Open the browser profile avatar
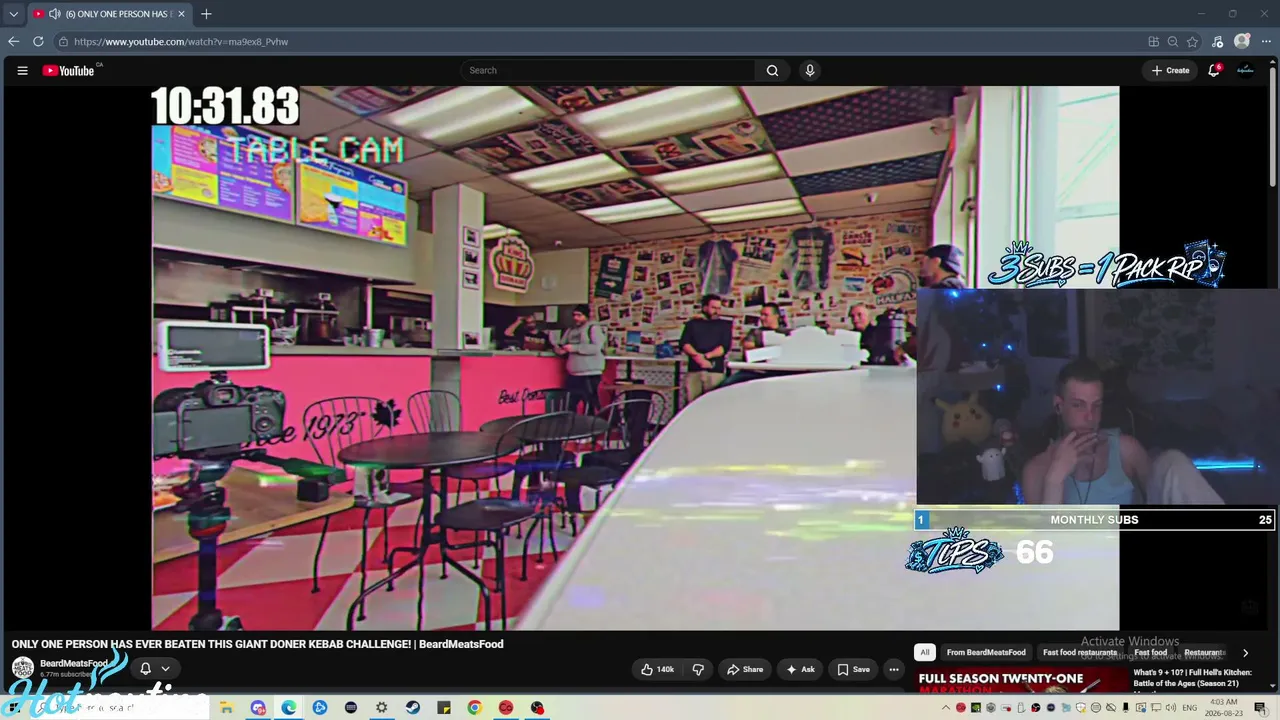The height and width of the screenshot is (720, 1280). click(x=1242, y=42)
